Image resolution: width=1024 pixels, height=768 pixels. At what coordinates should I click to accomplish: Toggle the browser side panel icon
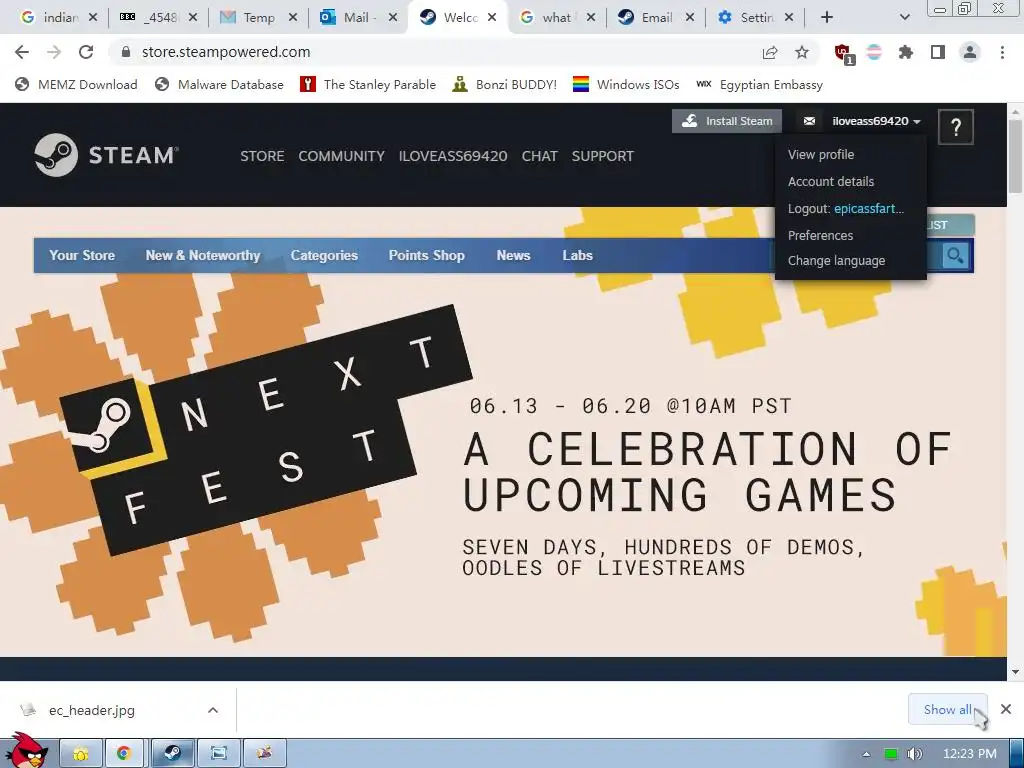pyautogui.click(x=938, y=52)
